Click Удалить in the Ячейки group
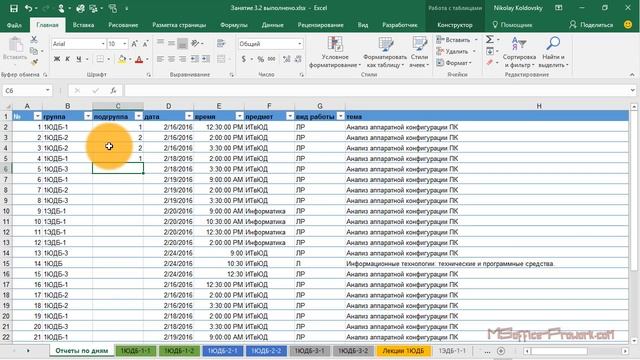The width and height of the screenshot is (640, 360). tap(452, 51)
